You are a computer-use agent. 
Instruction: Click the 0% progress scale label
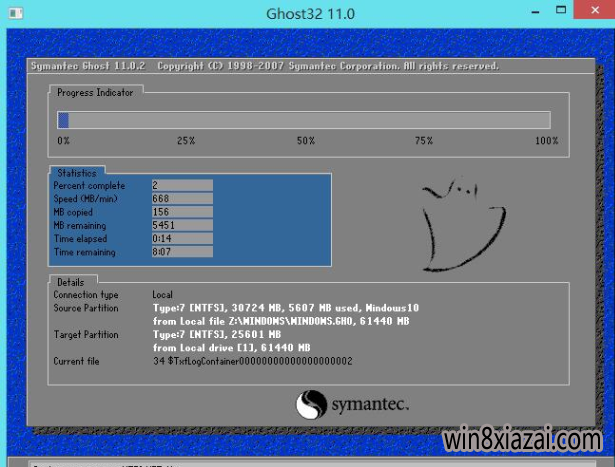coord(64,141)
